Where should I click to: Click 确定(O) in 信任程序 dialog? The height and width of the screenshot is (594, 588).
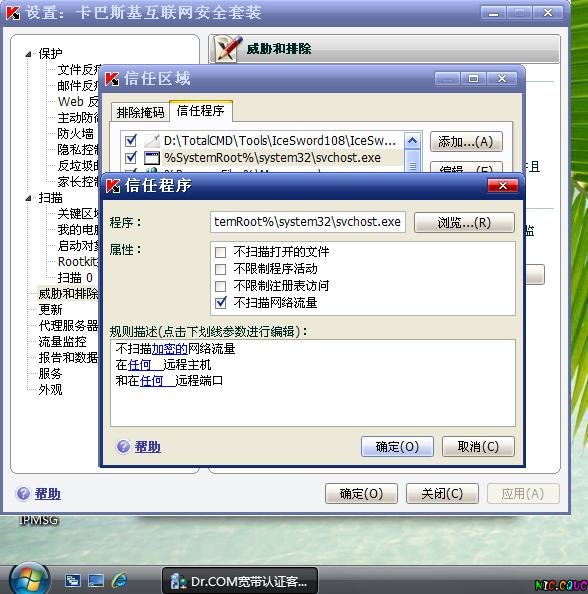(397, 447)
